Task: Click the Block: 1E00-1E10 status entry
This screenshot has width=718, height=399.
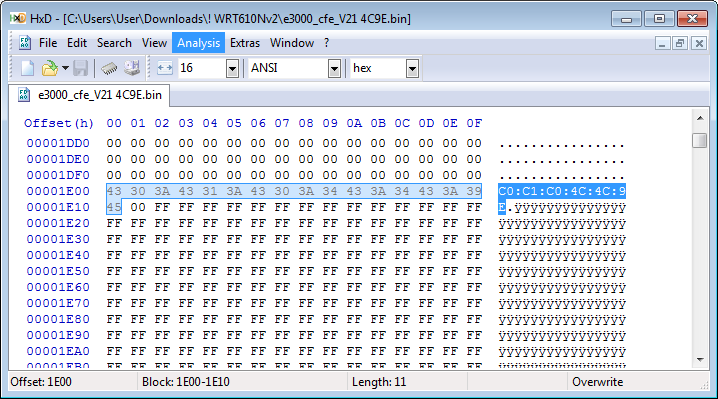Action: pyautogui.click(x=185, y=382)
